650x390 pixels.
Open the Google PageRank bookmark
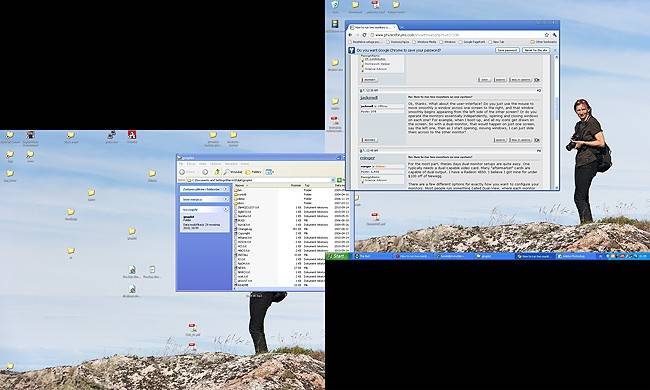[x=472, y=42]
